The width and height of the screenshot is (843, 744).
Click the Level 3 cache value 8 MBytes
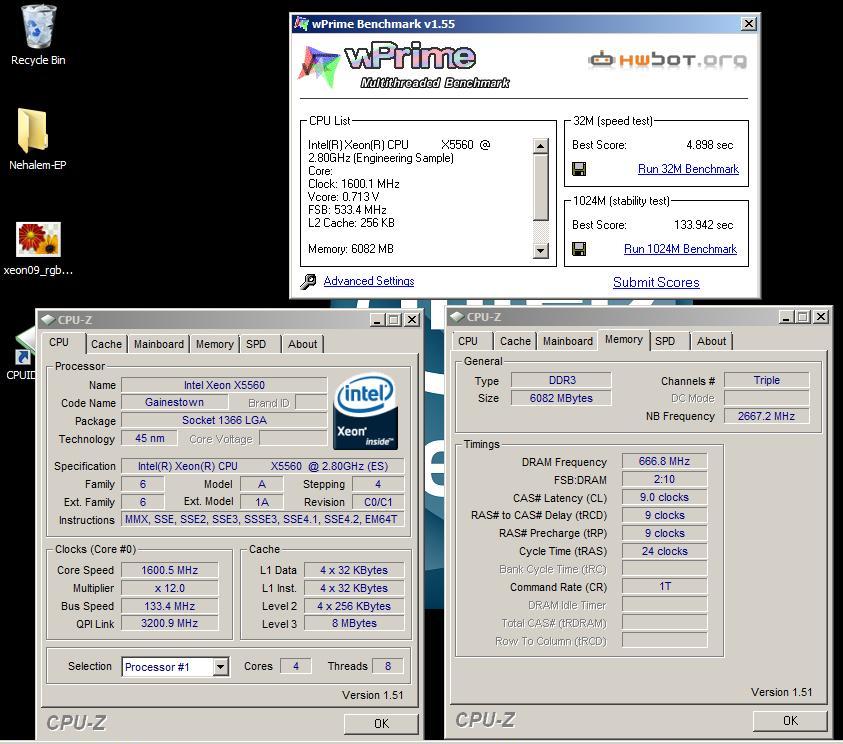click(354, 624)
